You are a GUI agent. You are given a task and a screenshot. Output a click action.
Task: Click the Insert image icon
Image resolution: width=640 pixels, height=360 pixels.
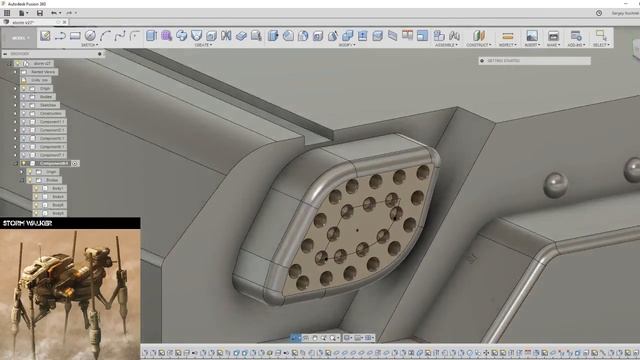[532, 36]
